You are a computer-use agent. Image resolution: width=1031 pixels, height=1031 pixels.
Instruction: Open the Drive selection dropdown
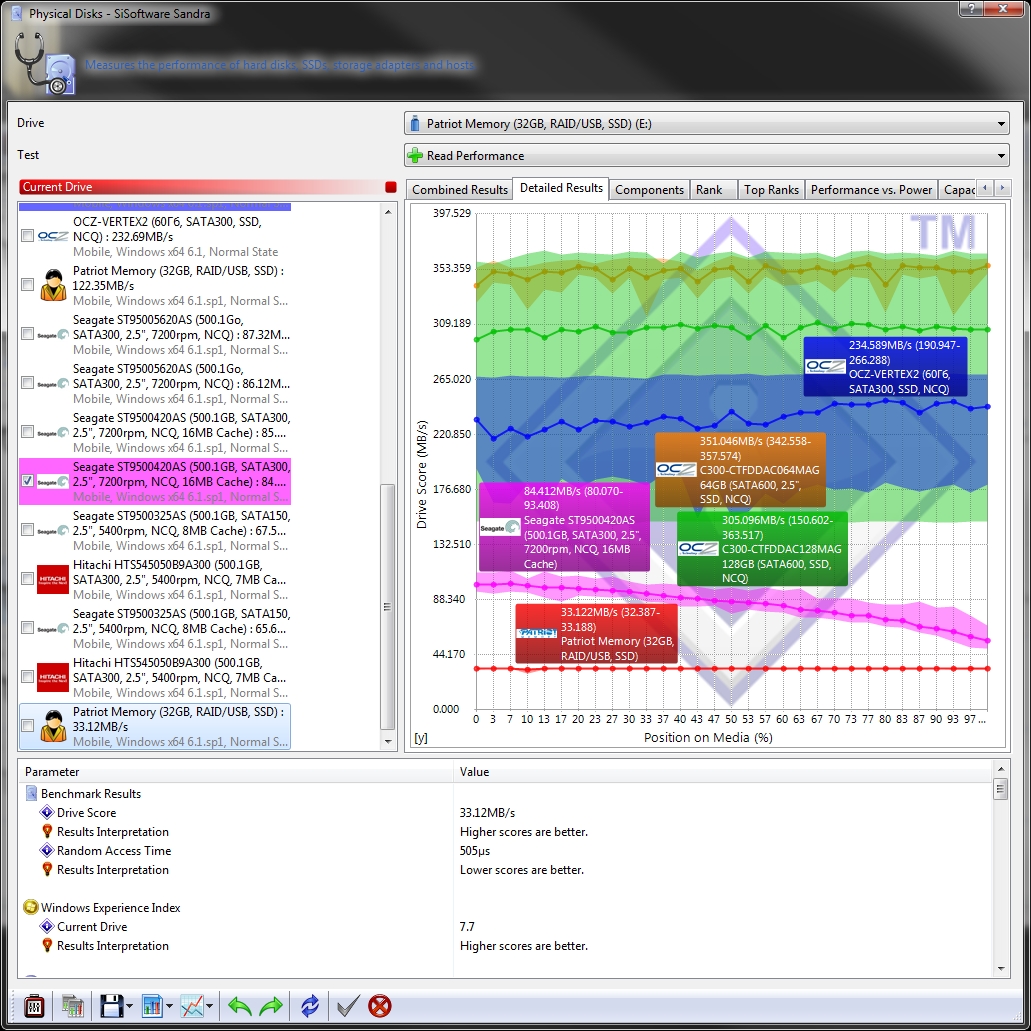pyautogui.click(x=707, y=124)
